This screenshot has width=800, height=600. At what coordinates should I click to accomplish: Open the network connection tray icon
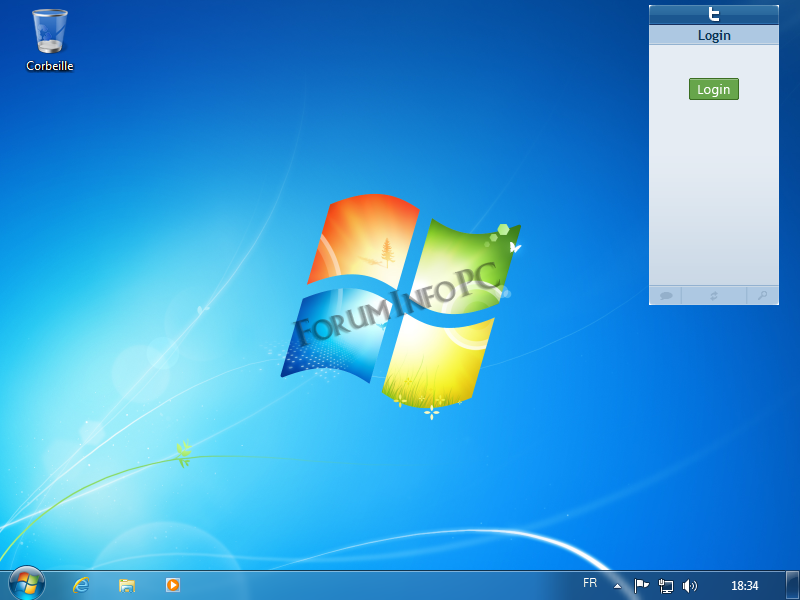[x=666, y=586]
